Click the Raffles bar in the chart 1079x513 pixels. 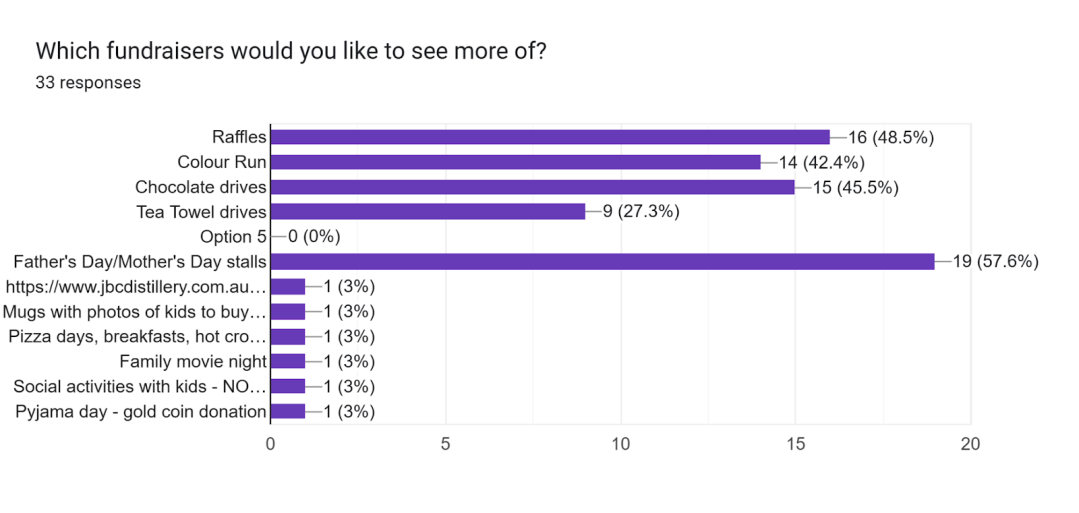click(x=550, y=137)
